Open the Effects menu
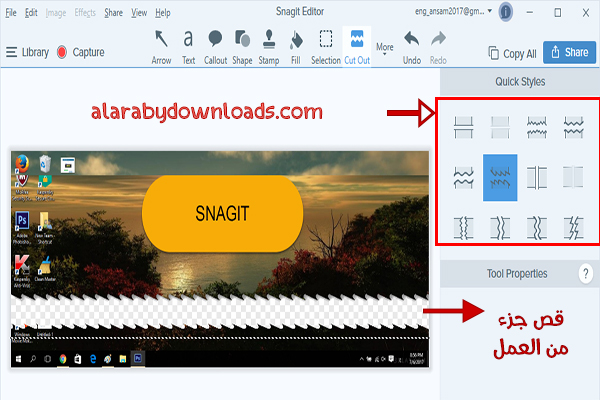Viewport: 600px width, 400px height. [85, 13]
